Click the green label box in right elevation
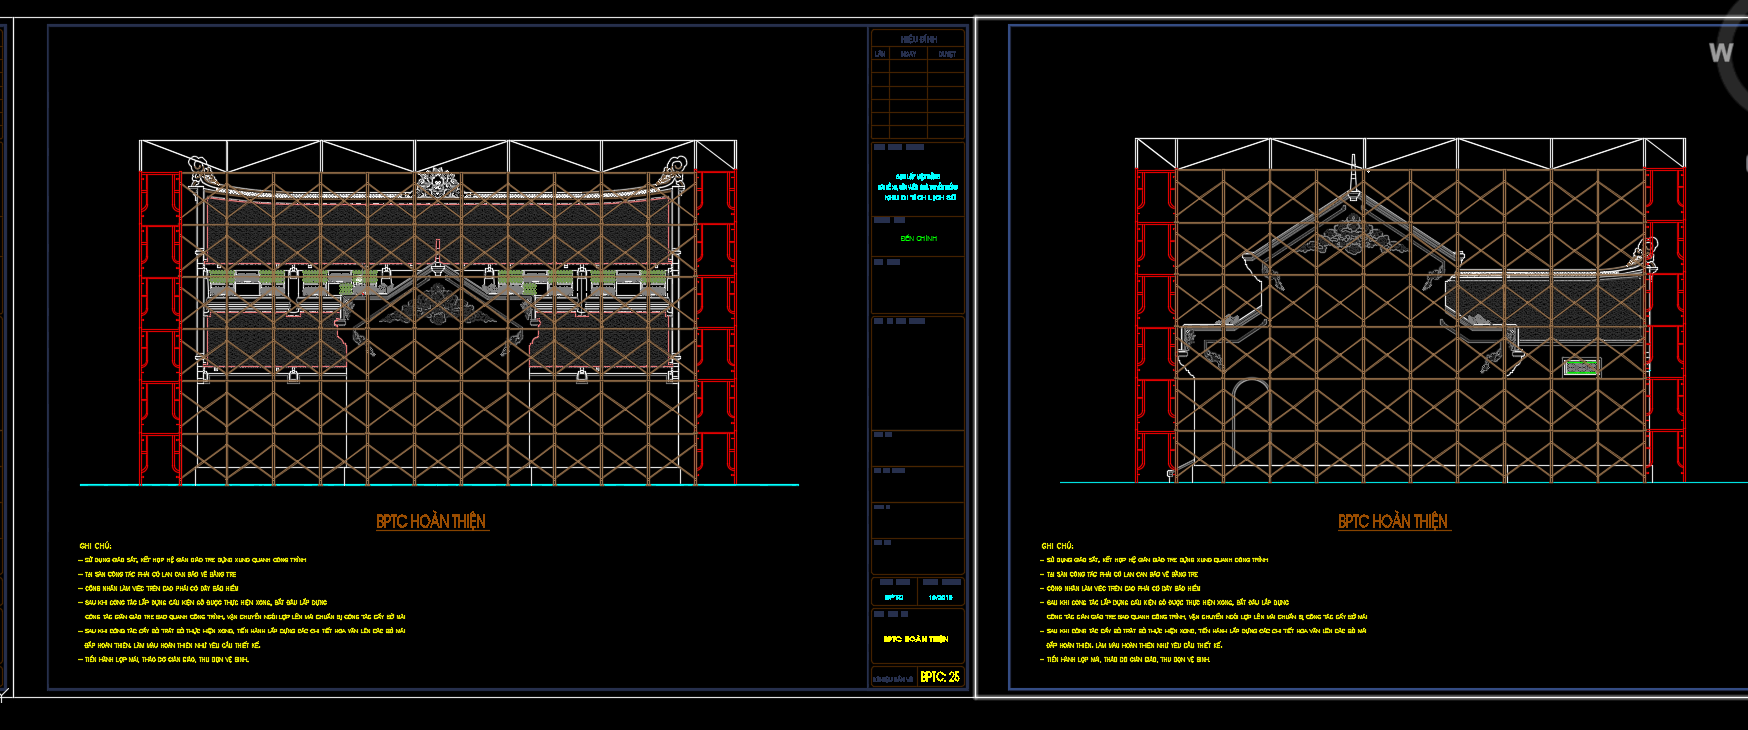Image resolution: width=1748 pixels, height=730 pixels. tap(1581, 367)
